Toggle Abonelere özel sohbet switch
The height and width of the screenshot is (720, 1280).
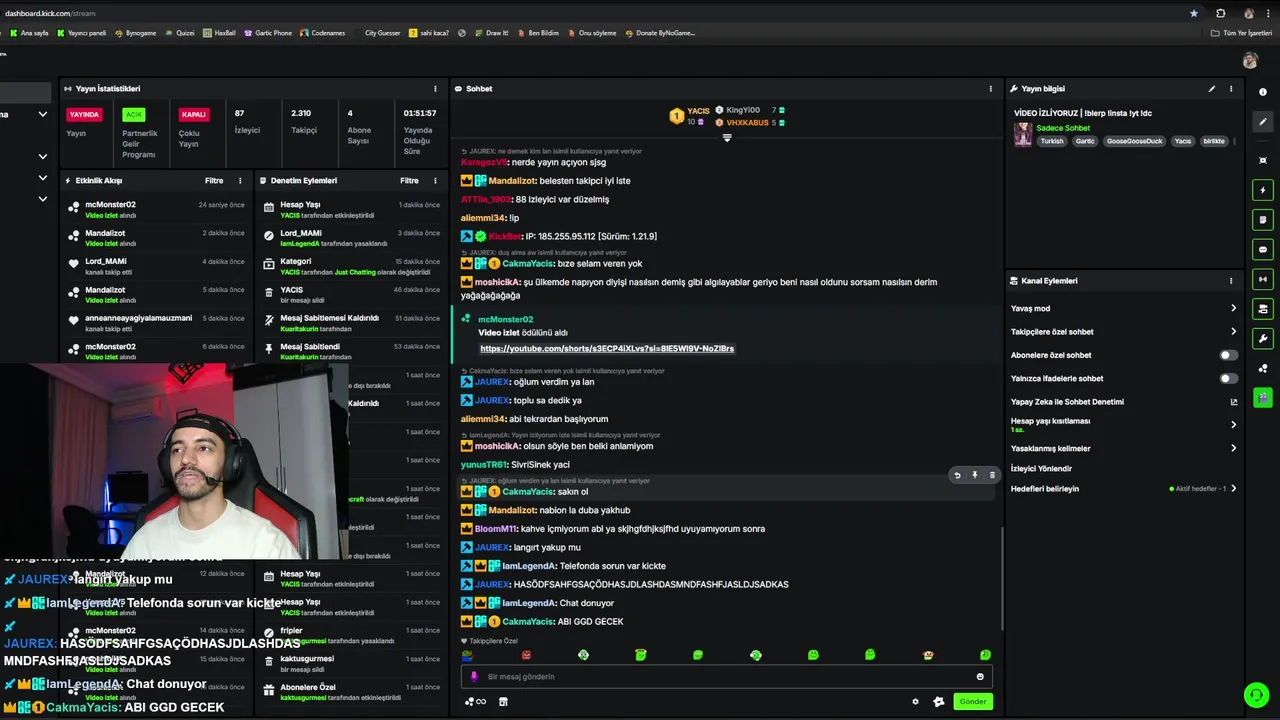(1228, 355)
